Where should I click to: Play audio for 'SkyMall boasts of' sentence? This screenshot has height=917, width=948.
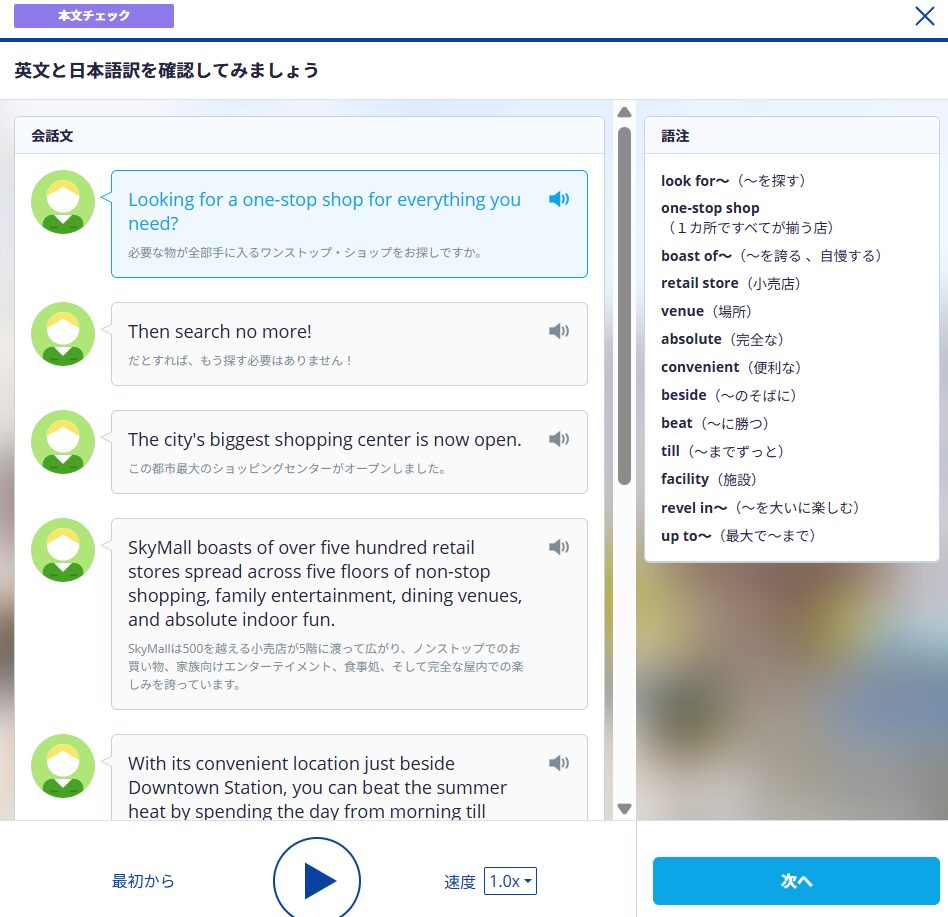558,547
